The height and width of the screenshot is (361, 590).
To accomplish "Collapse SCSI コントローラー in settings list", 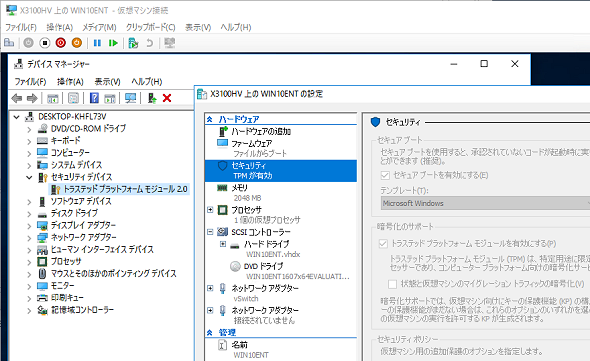I will click(210, 232).
